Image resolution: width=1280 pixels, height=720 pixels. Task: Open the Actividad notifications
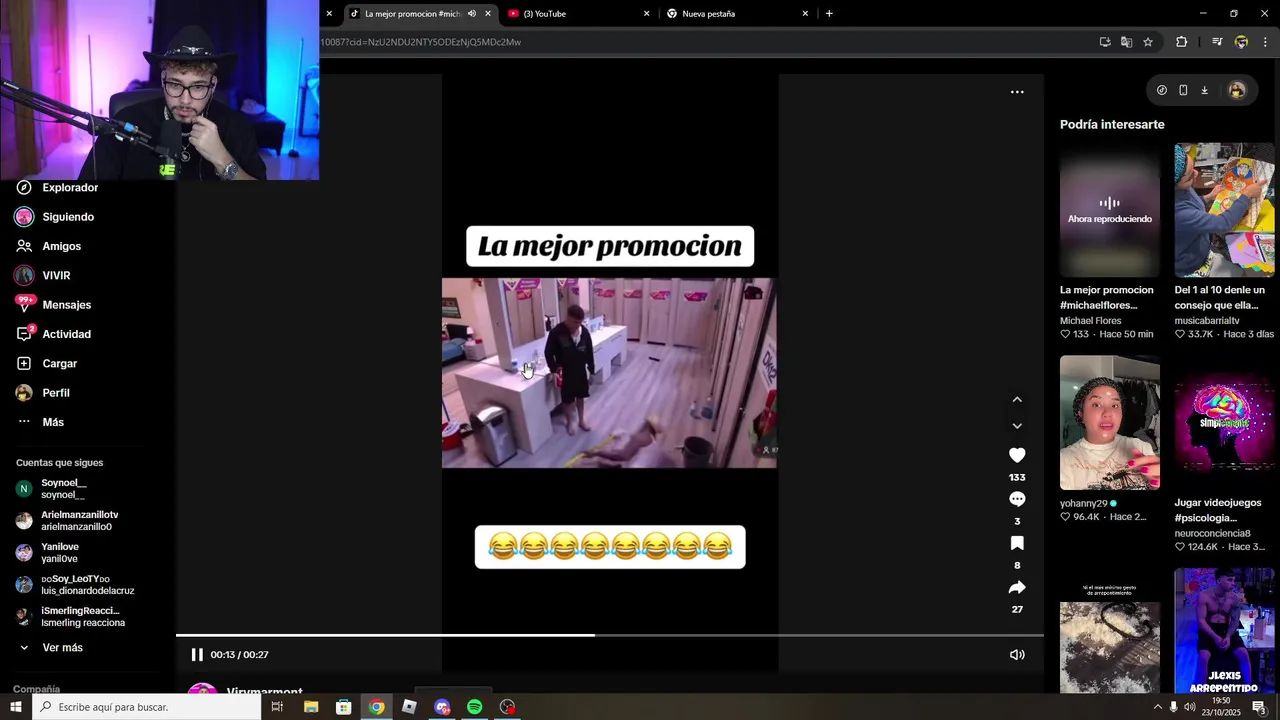[53, 334]
